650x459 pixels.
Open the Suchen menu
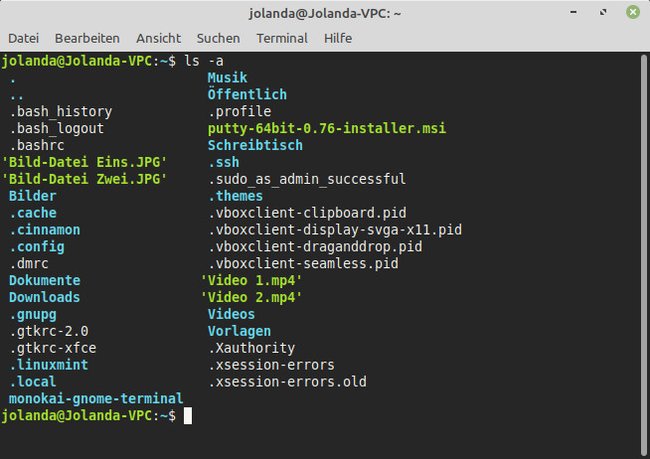[x=218, y=38]
